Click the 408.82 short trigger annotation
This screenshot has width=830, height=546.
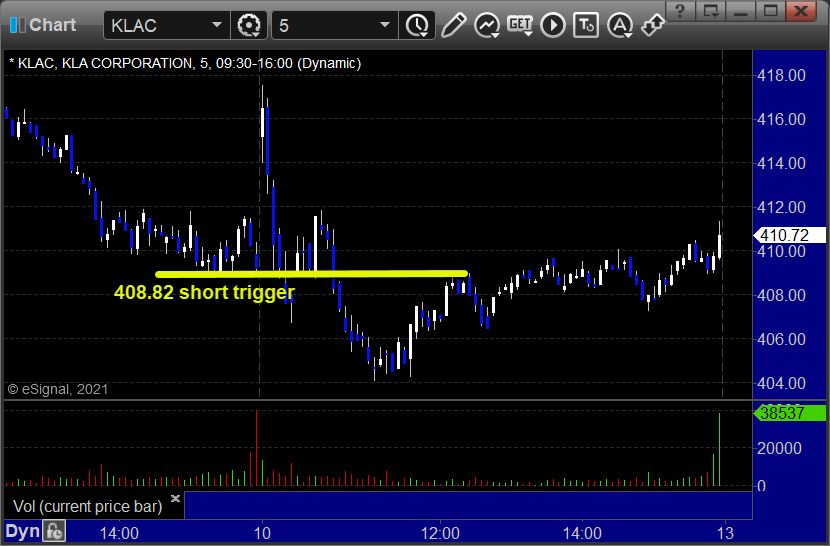pyautogui.click(x=204, y=292)
